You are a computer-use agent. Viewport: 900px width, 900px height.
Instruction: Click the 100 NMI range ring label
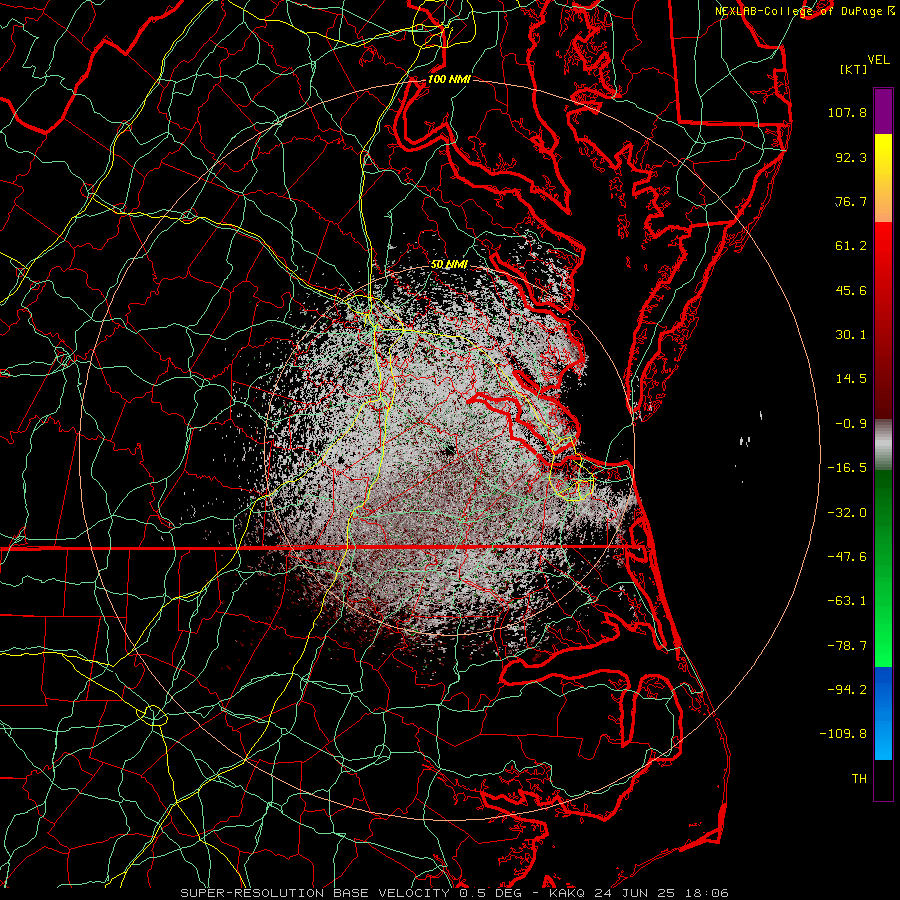[449, 79]
